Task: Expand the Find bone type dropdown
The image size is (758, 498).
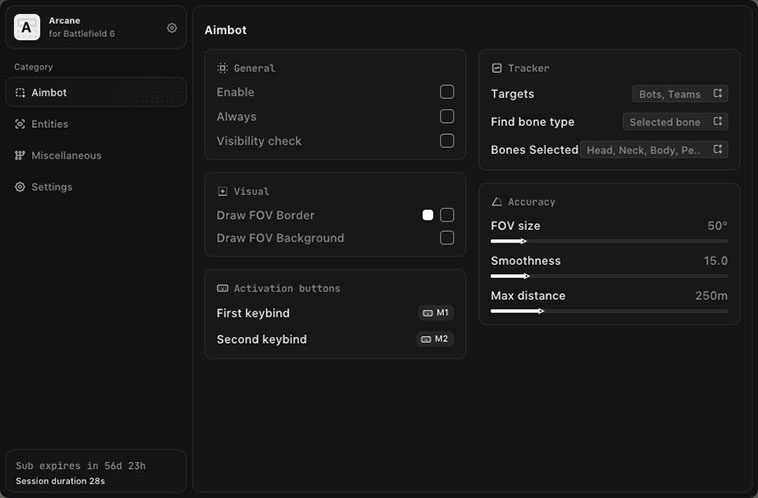Action: pos(675,122)
